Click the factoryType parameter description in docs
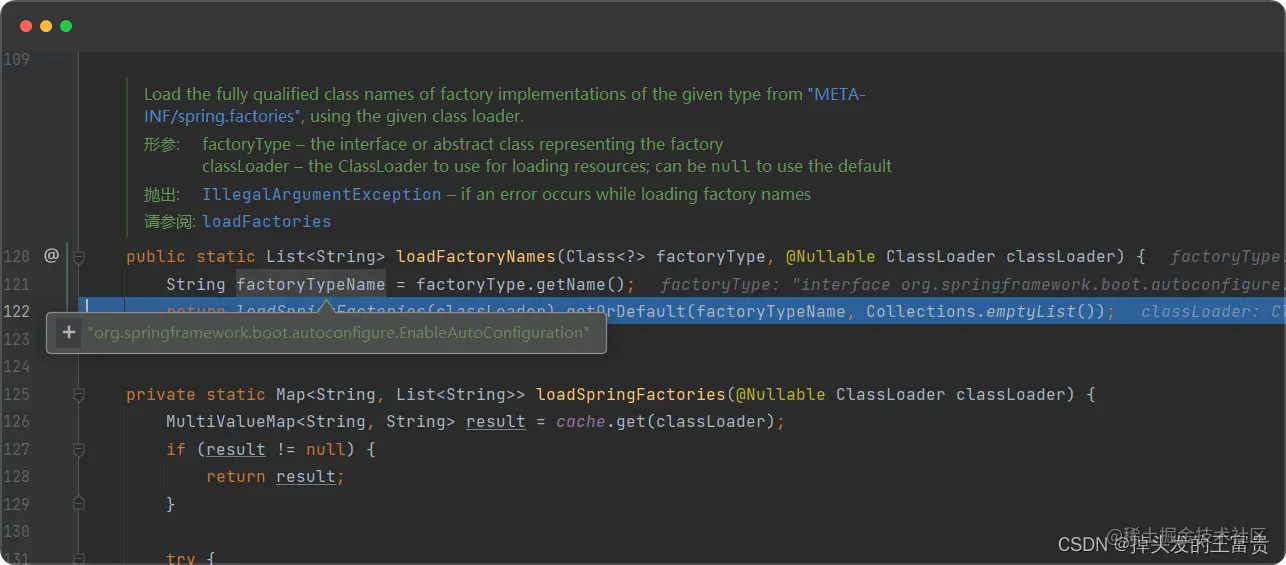This screenshot has width=1286, height=565. point(462,144)
